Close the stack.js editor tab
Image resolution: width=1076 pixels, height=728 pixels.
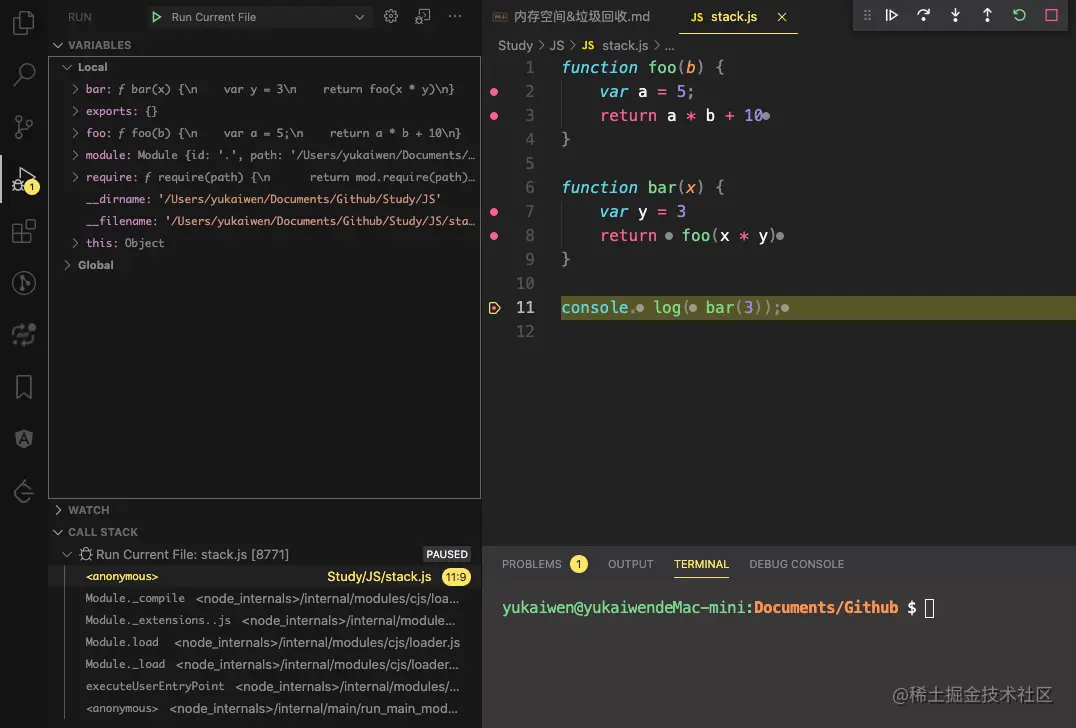pyautogui.click(x=782, y=17)
